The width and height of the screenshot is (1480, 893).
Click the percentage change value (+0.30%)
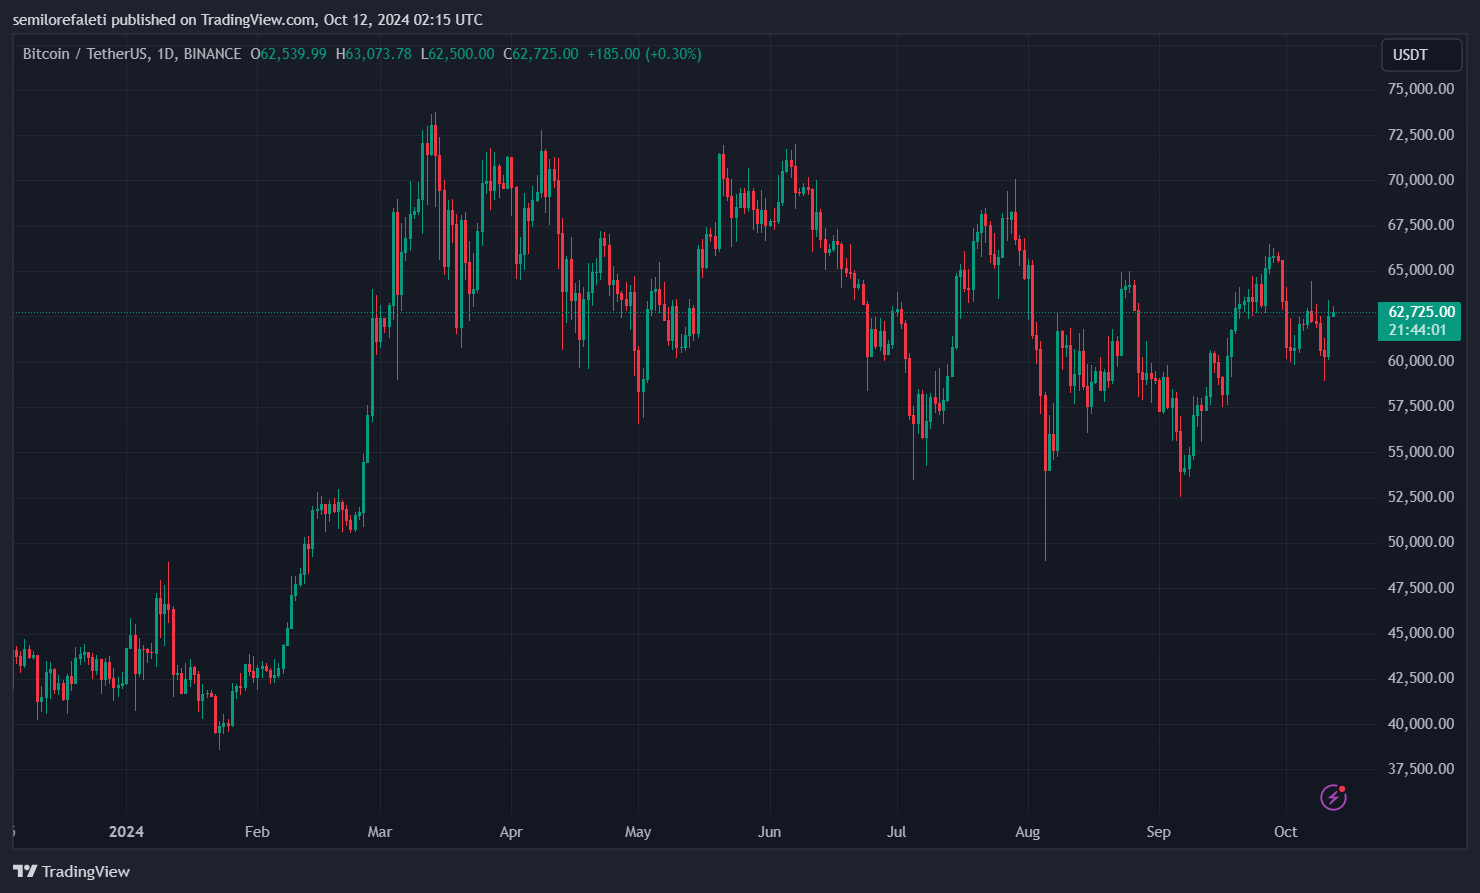671,54
